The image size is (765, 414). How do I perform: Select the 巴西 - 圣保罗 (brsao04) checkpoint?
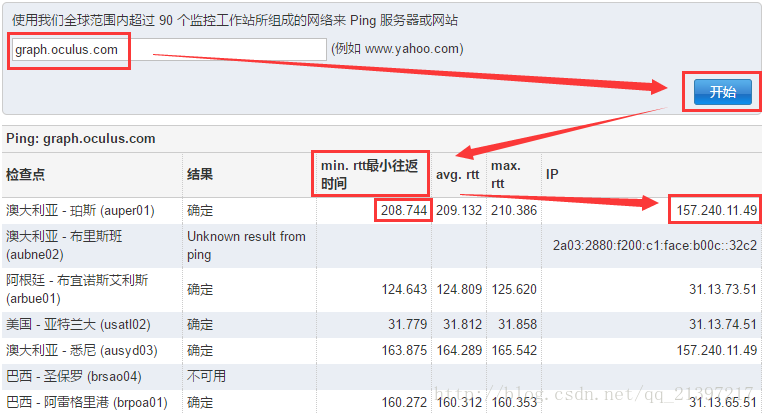click(x=74, y=376)
